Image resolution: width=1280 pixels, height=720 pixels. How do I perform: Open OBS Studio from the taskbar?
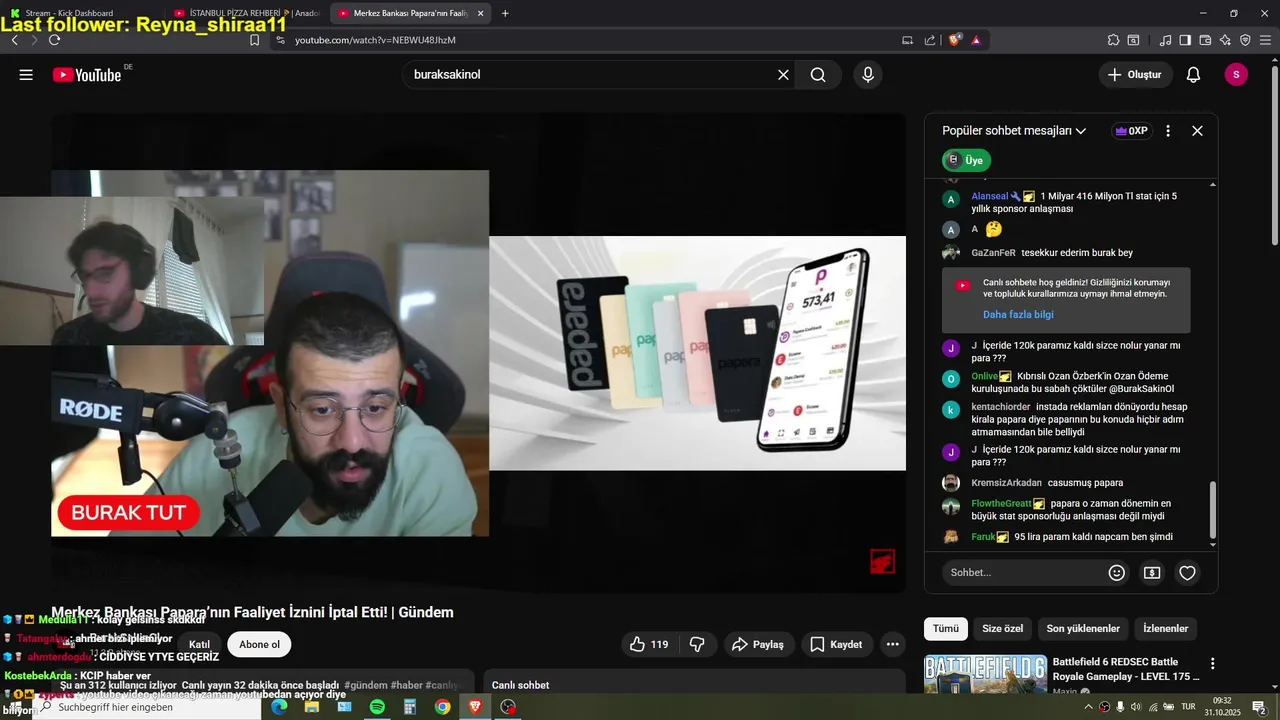pyautogui.click(x=508, y=707)
